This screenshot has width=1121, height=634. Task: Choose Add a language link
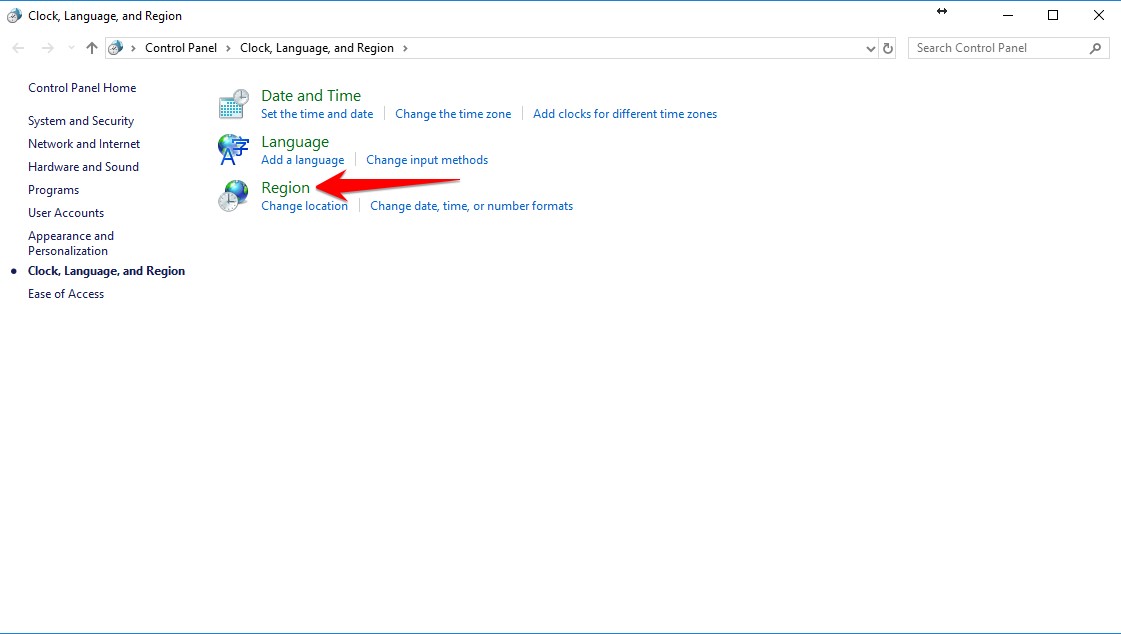point(302,160)
